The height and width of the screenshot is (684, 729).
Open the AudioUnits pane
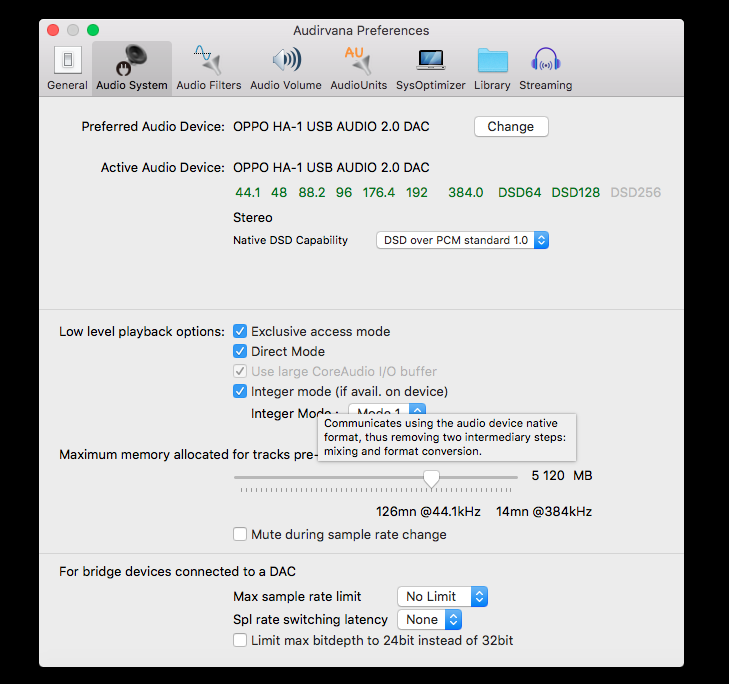(358, 68)
